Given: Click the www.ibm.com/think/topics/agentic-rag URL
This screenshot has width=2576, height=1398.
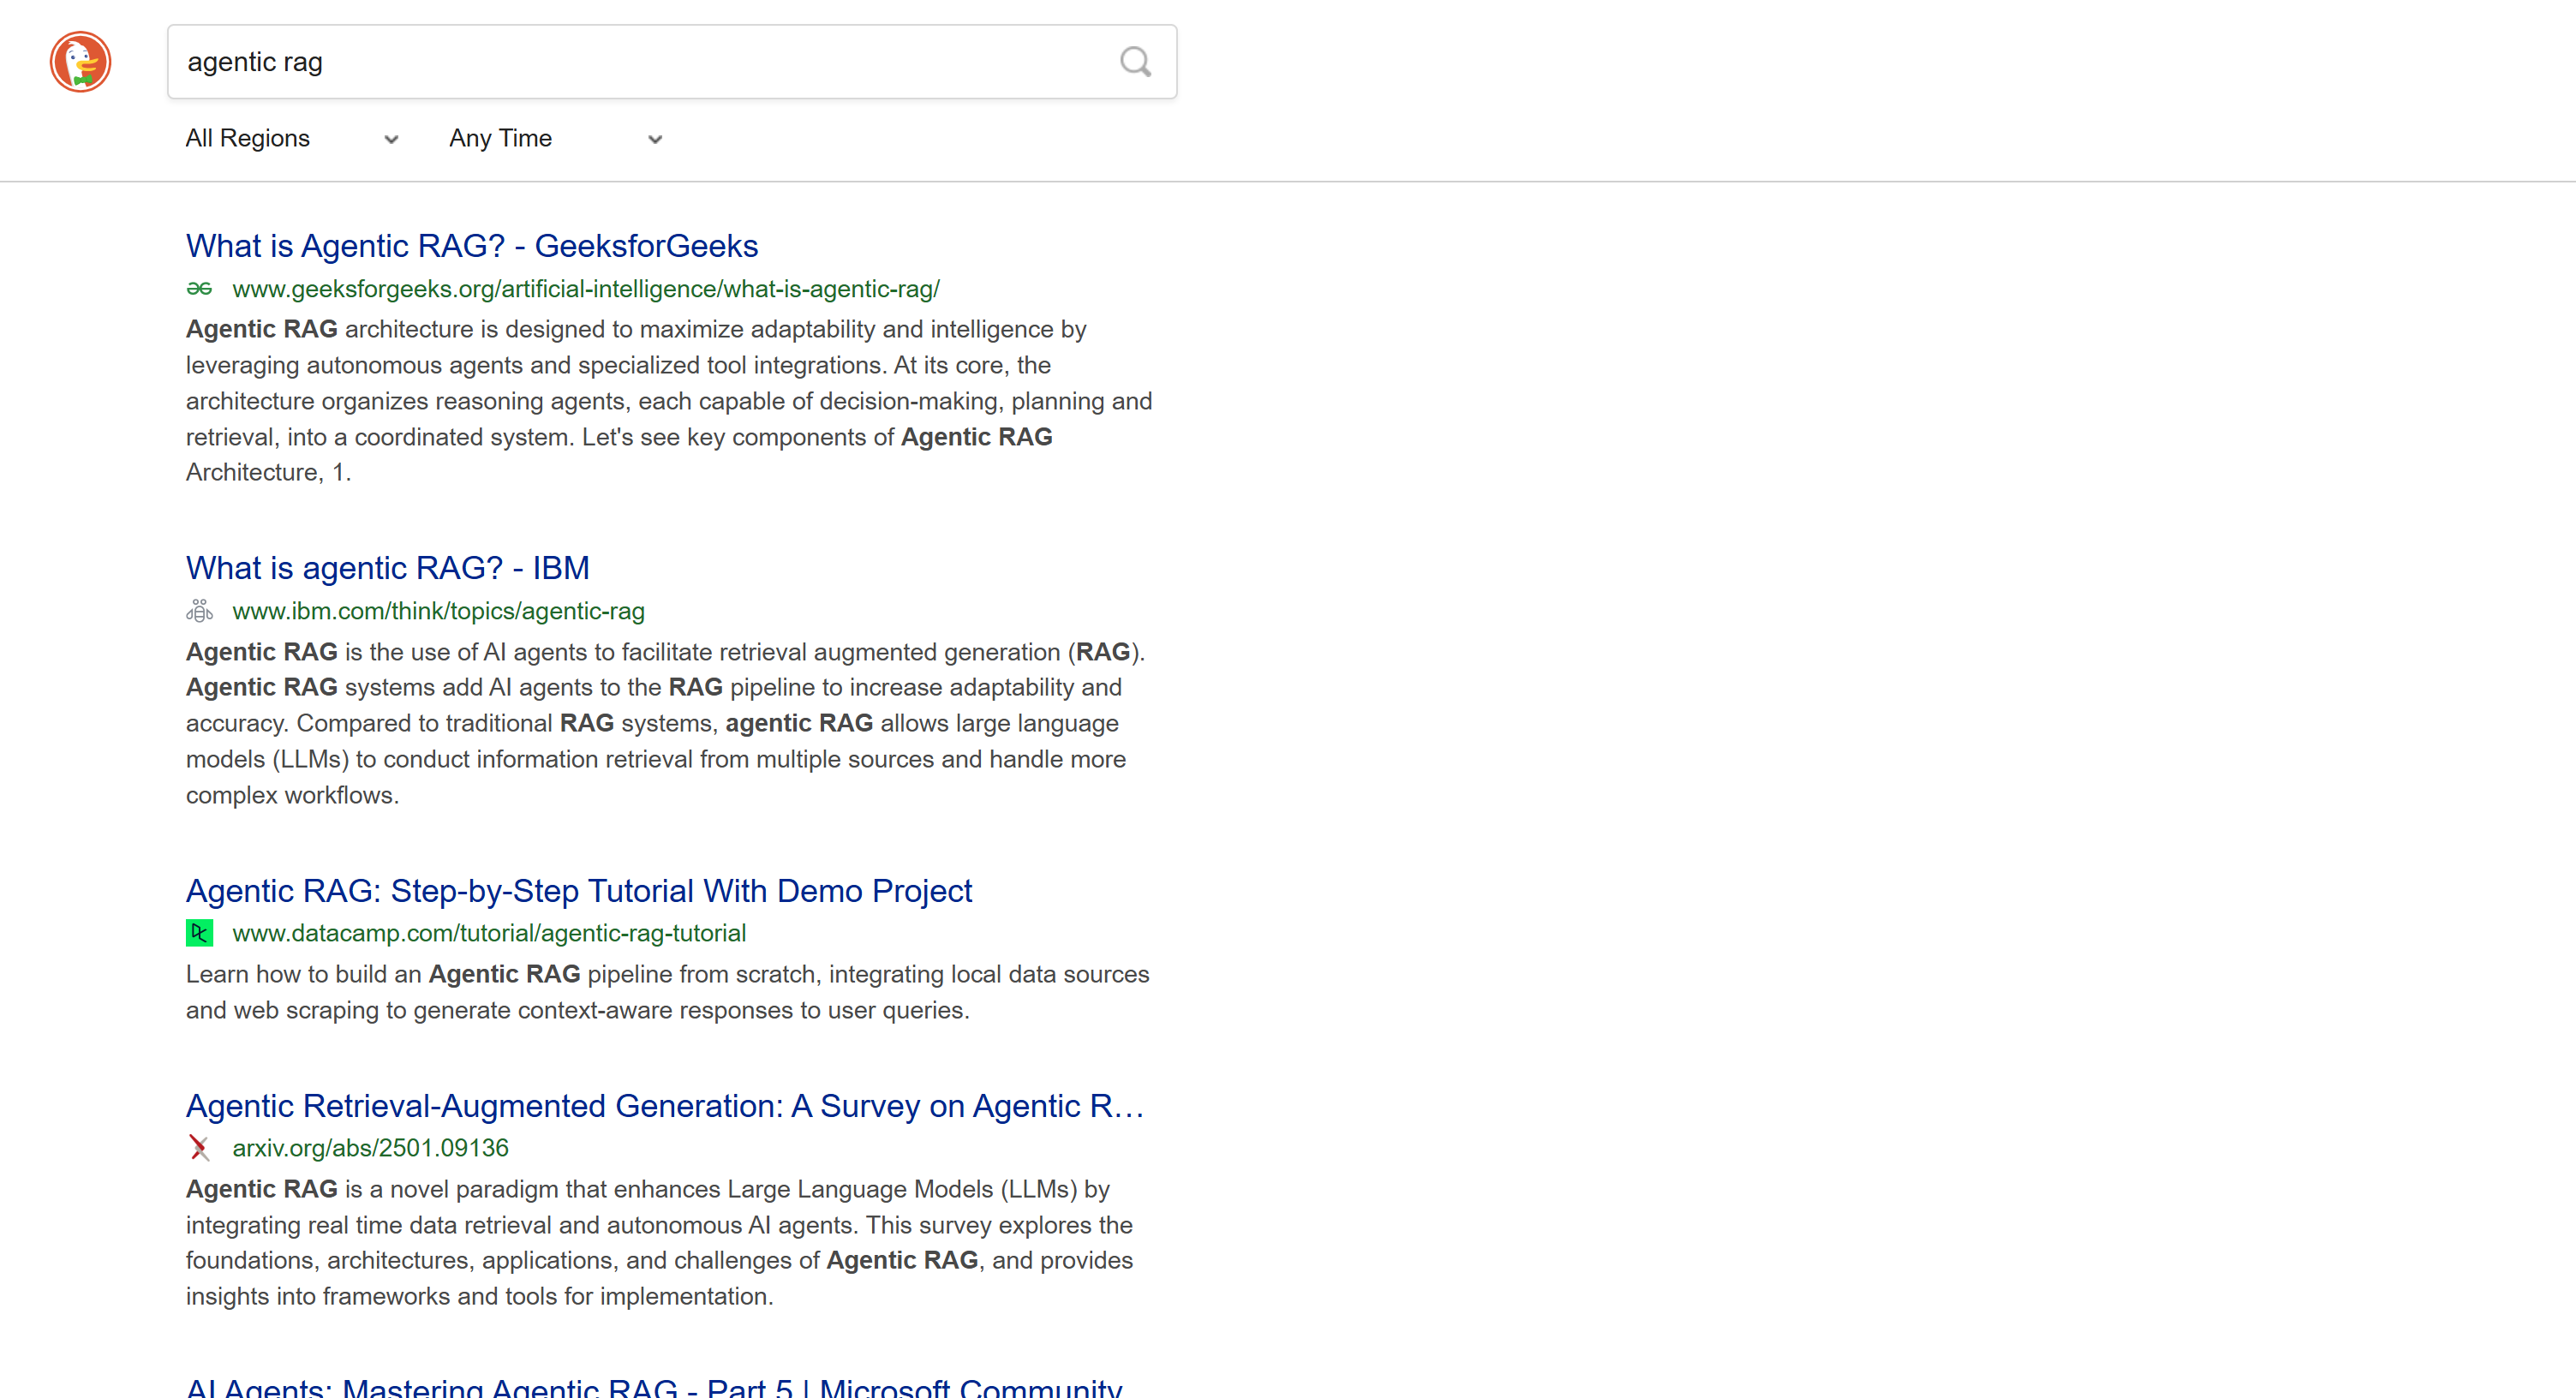Looking at the screenshot, I should [x=438, y=611].
